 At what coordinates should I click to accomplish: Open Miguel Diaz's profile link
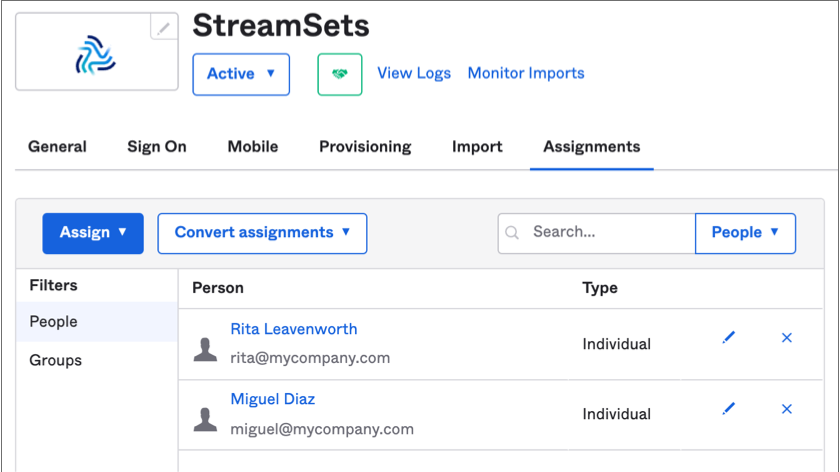tap(273, 399)
